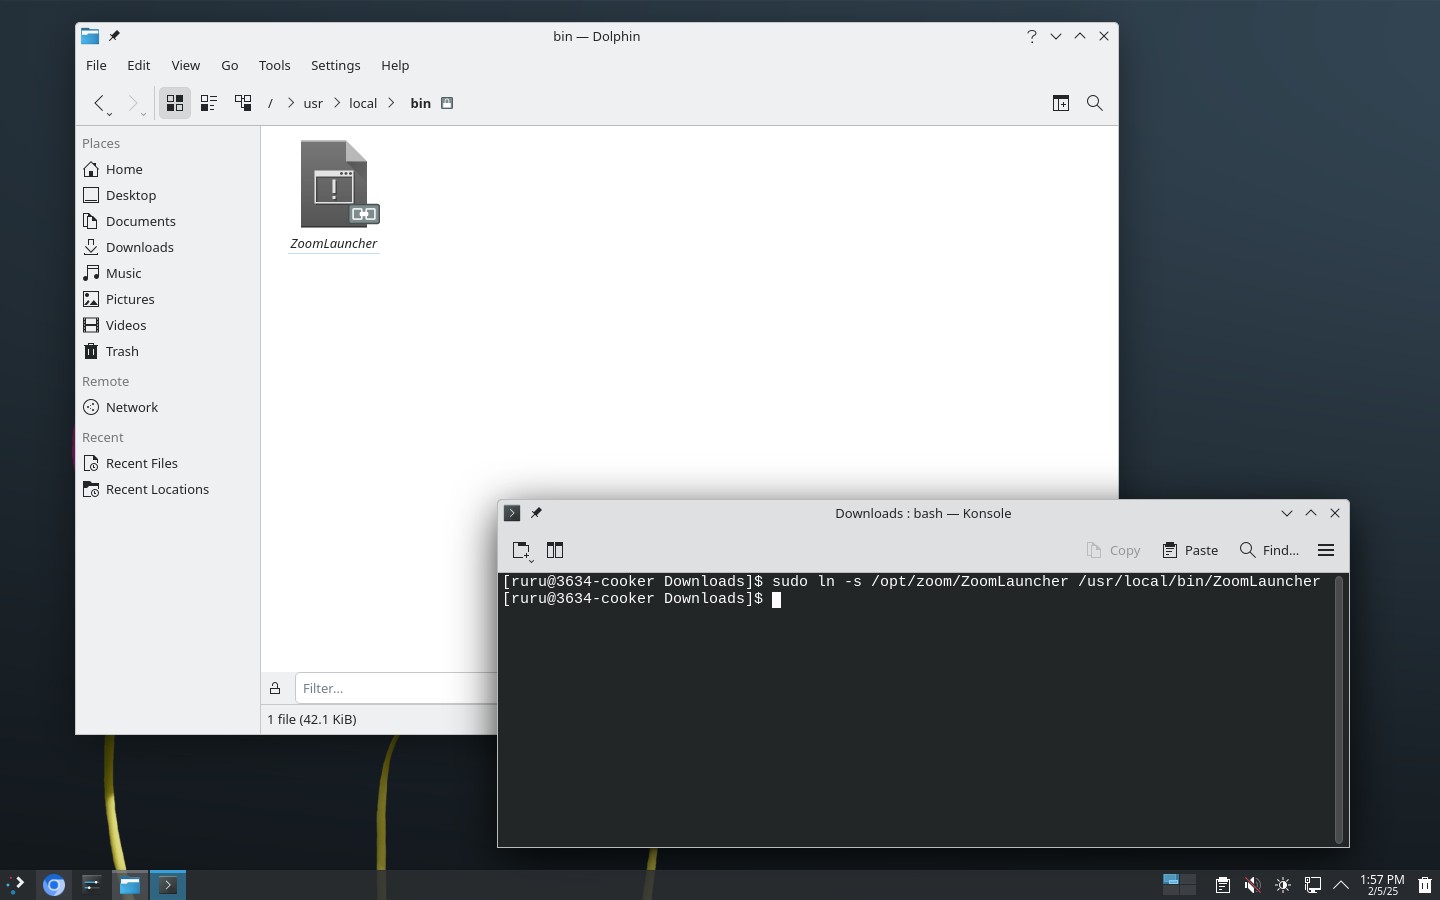Click the Find... button in Konsole
The image size is (1440, 900).
pos(1269,550)
